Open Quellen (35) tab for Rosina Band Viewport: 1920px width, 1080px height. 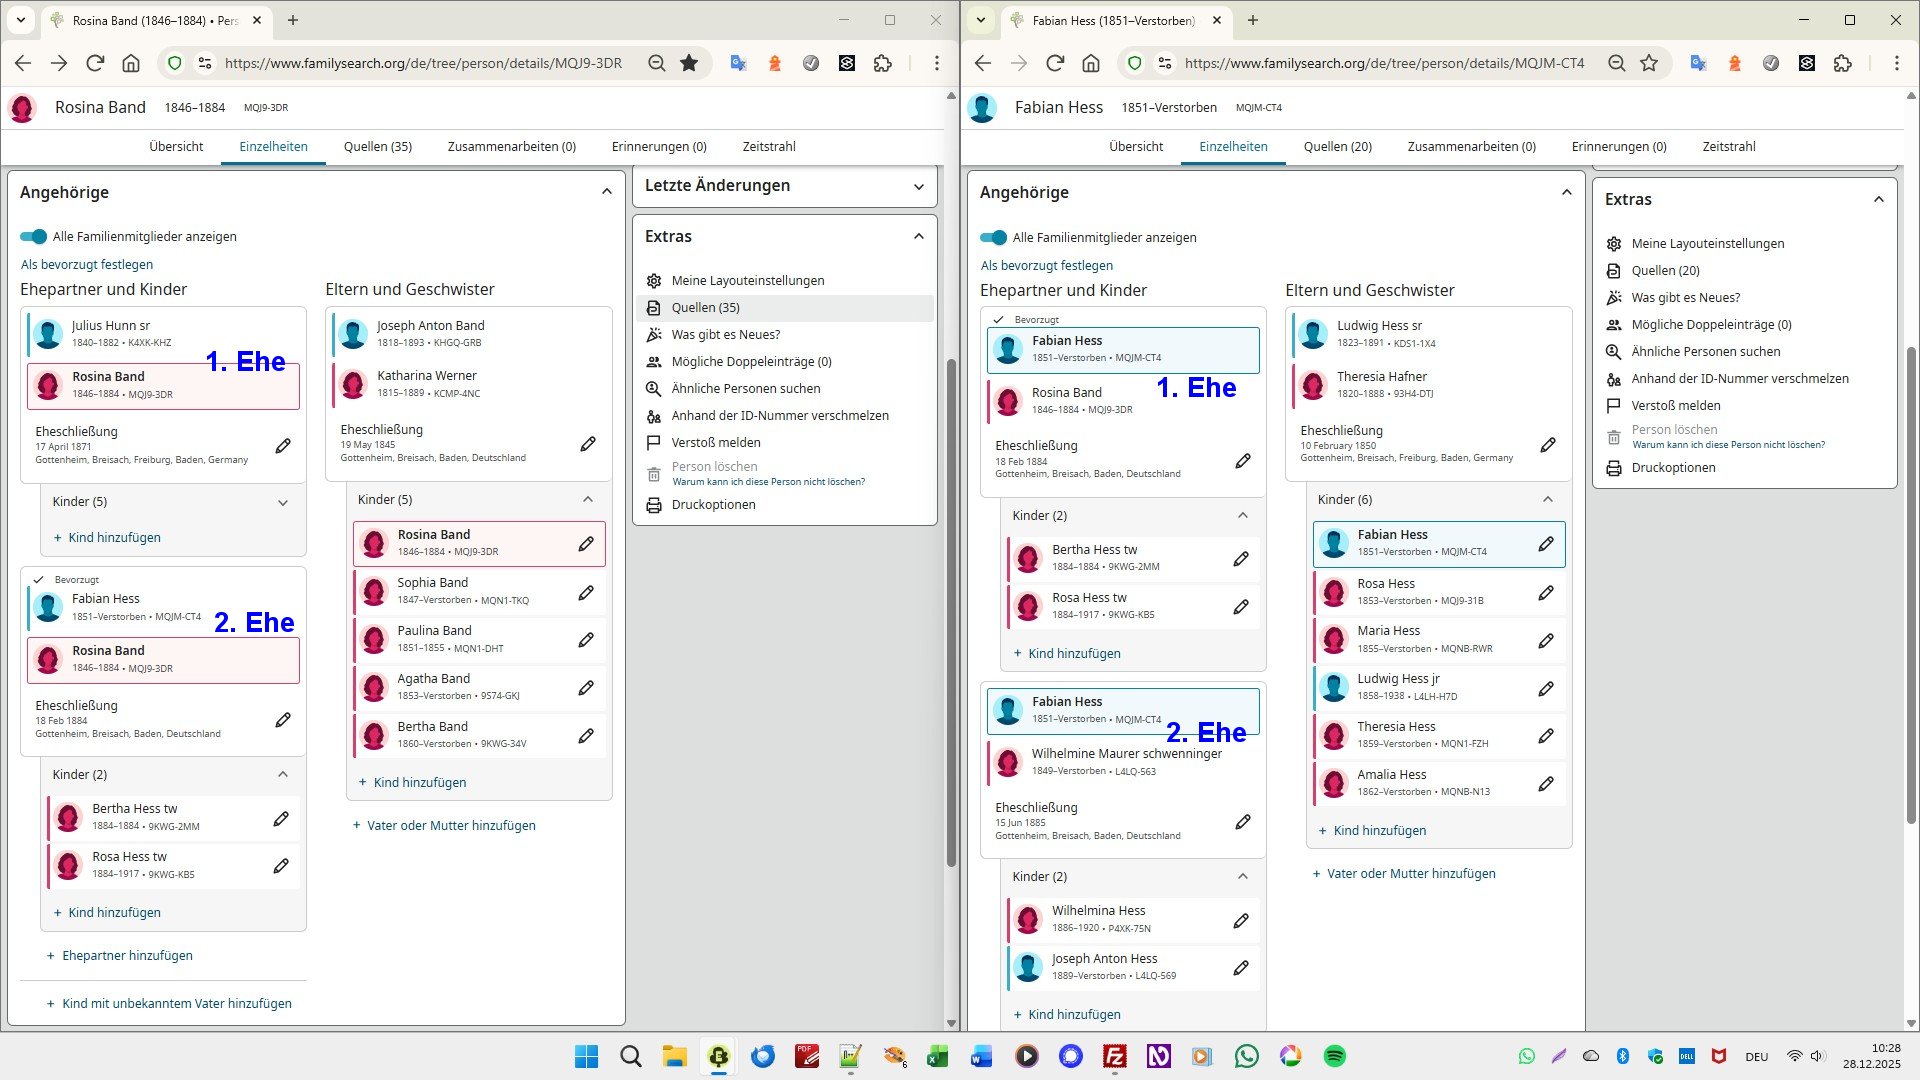click(377, 147)
